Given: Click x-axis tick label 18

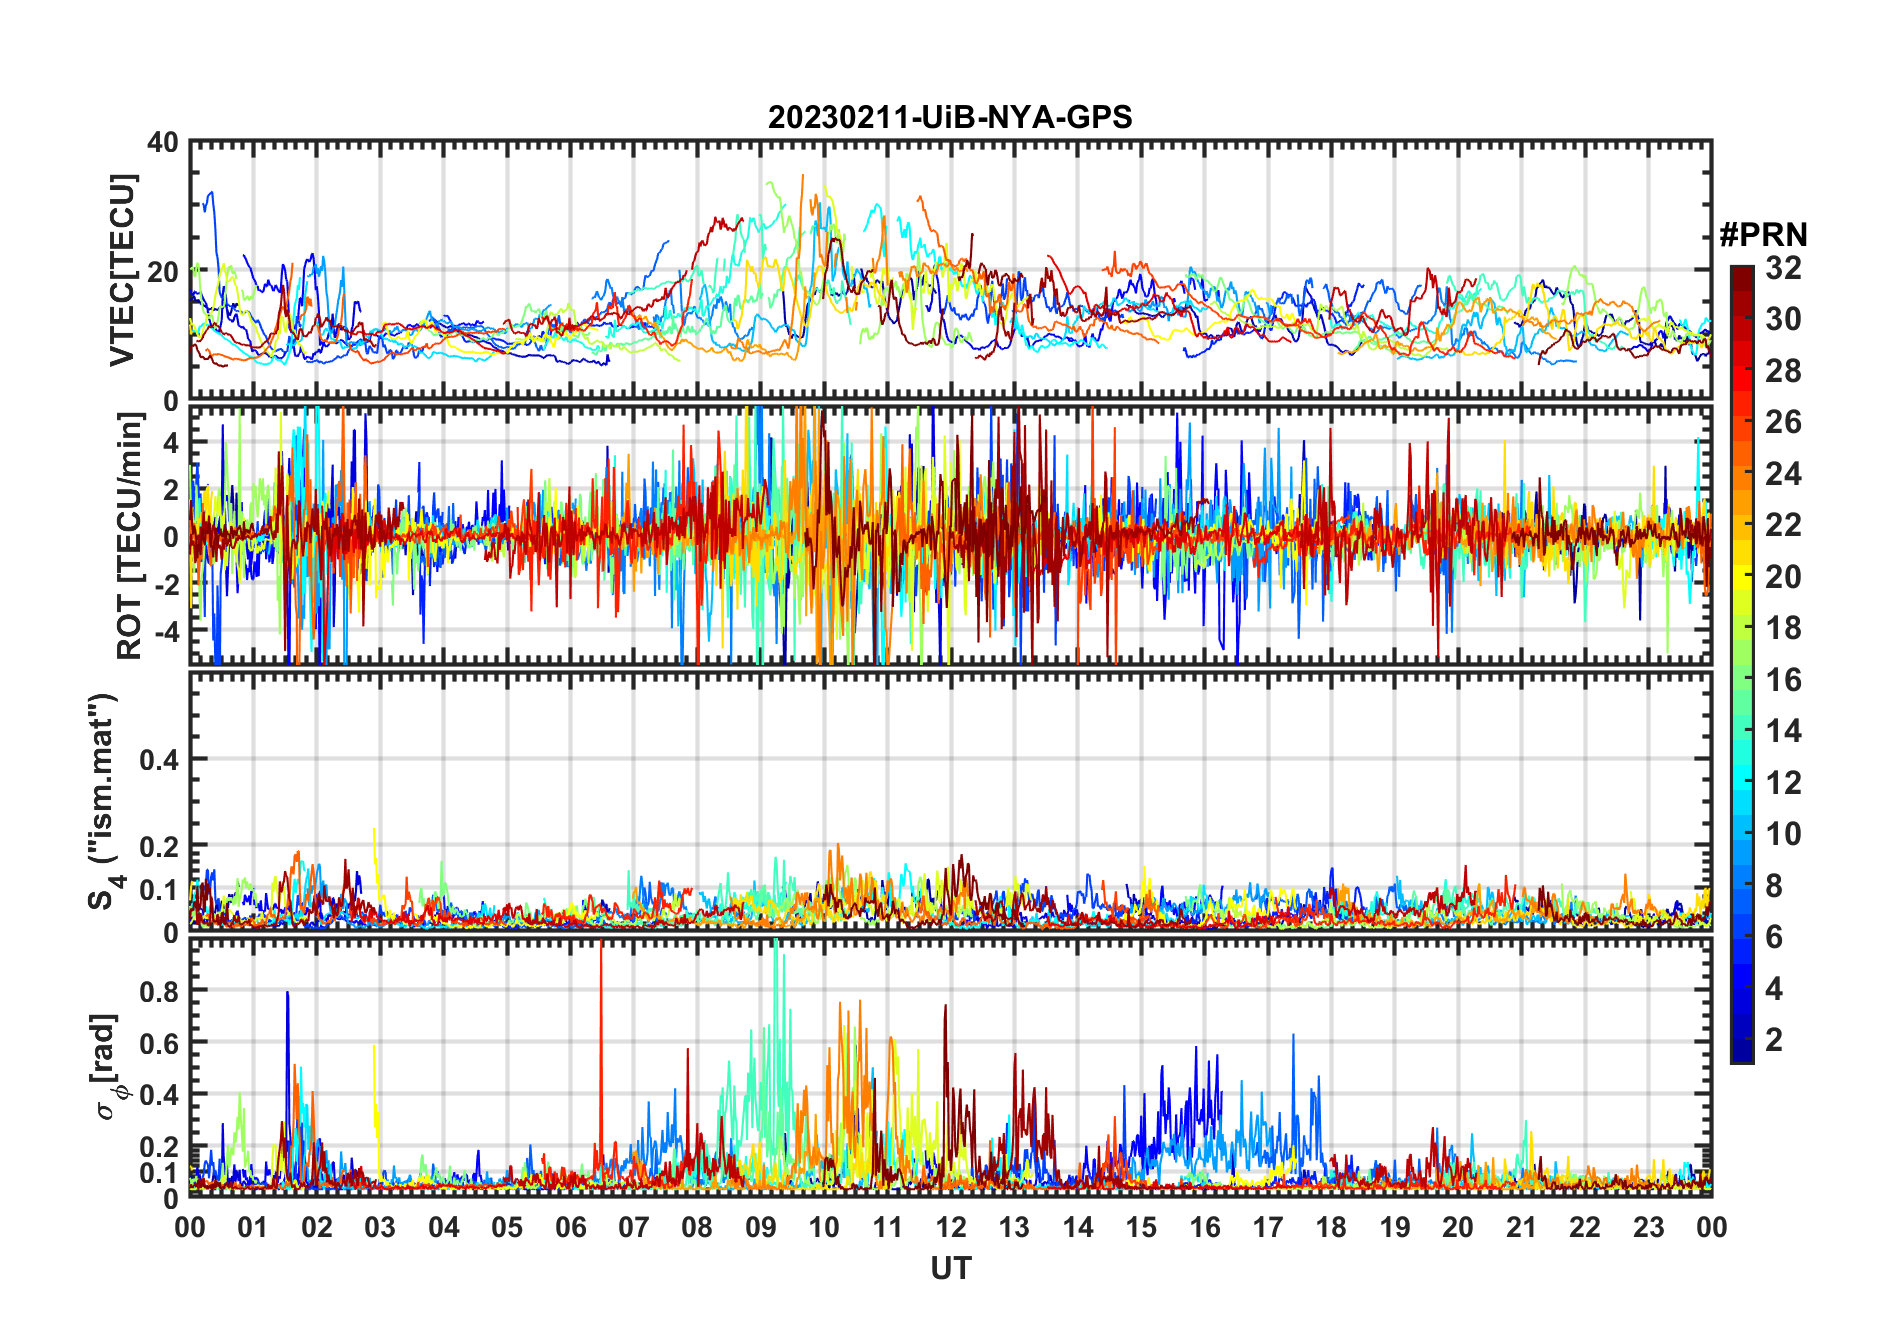Looking at the screenshot, I should 1331,1227.
